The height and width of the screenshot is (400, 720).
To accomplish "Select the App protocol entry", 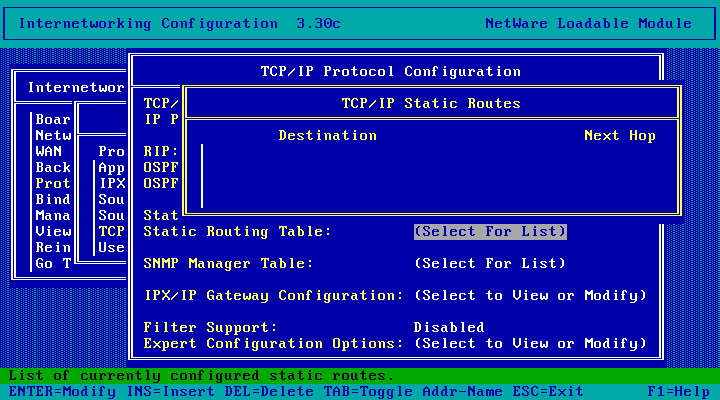I will (112, 168).
